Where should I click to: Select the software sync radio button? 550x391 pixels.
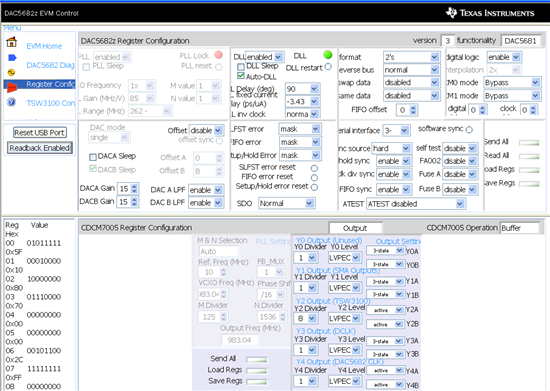(x=469, y=130)
